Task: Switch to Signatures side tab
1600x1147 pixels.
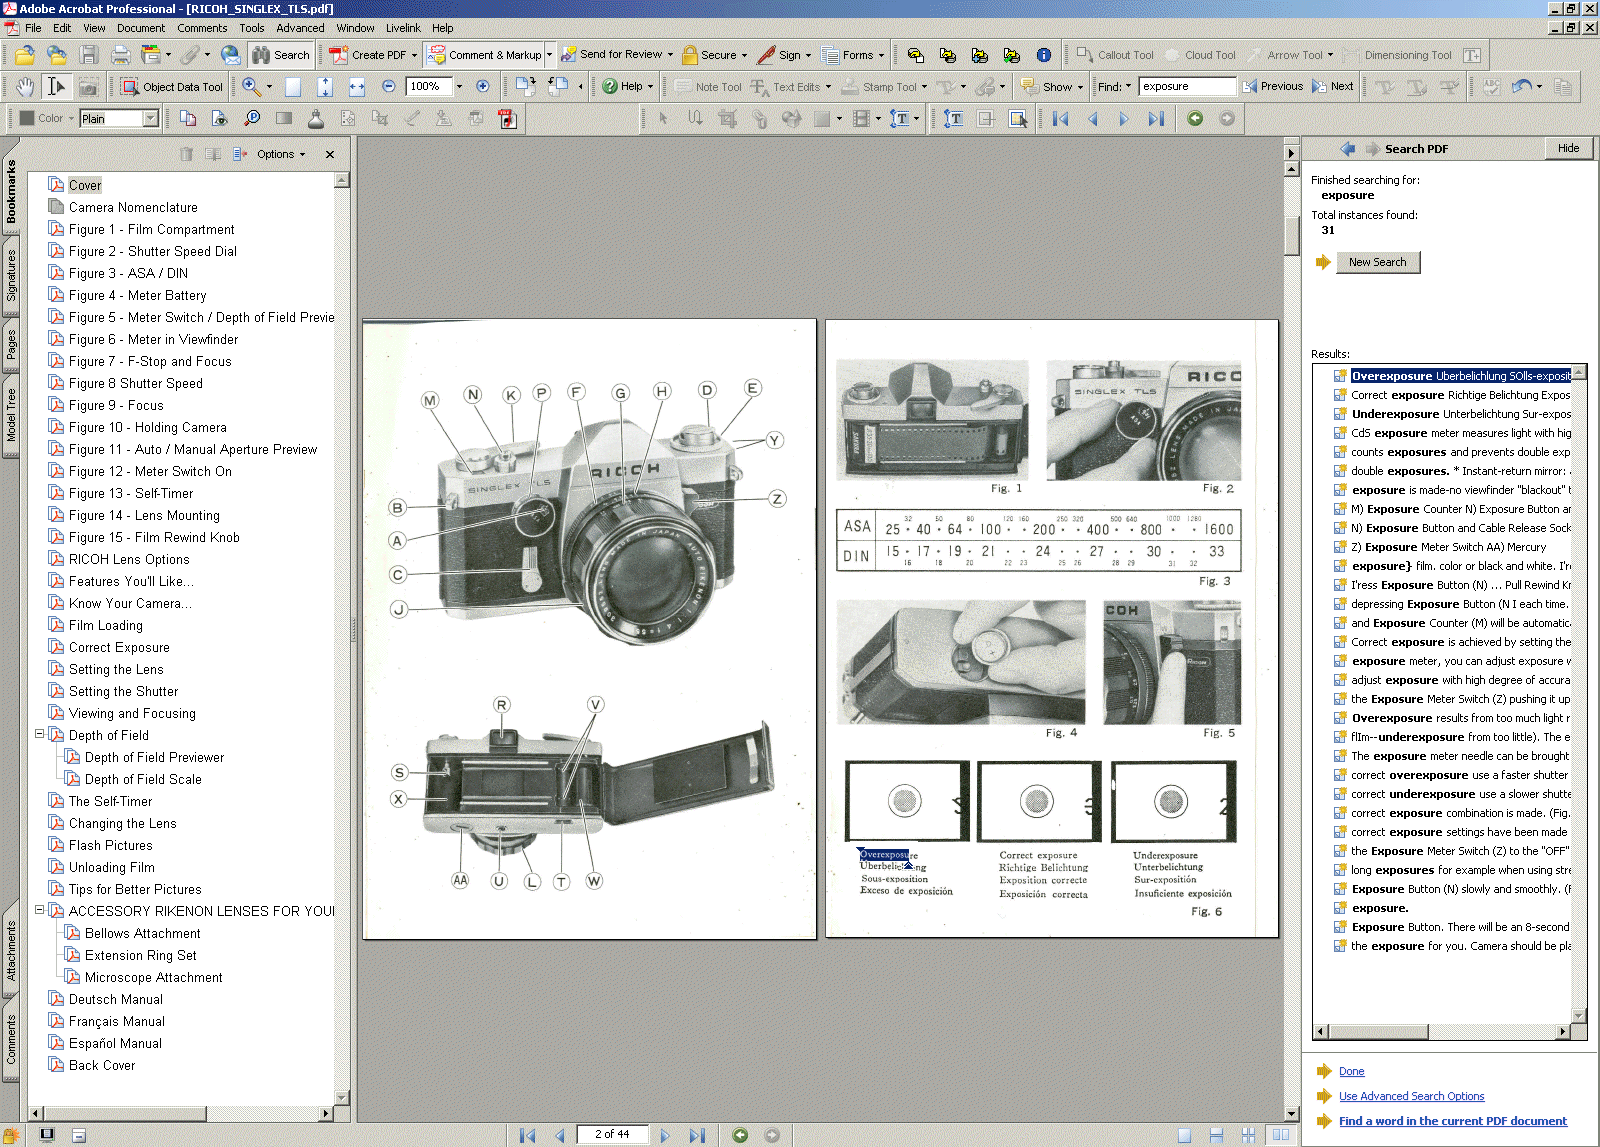Action: click(11, 276)
